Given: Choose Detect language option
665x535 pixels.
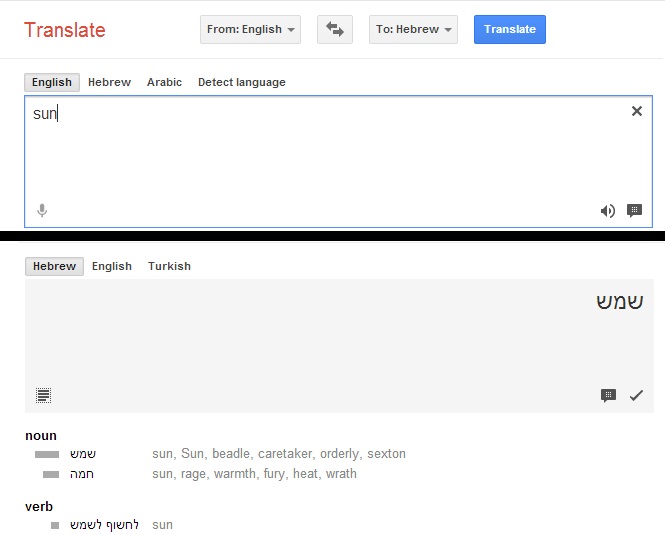Looking at the screenshot, I should [x=241, y=82].
